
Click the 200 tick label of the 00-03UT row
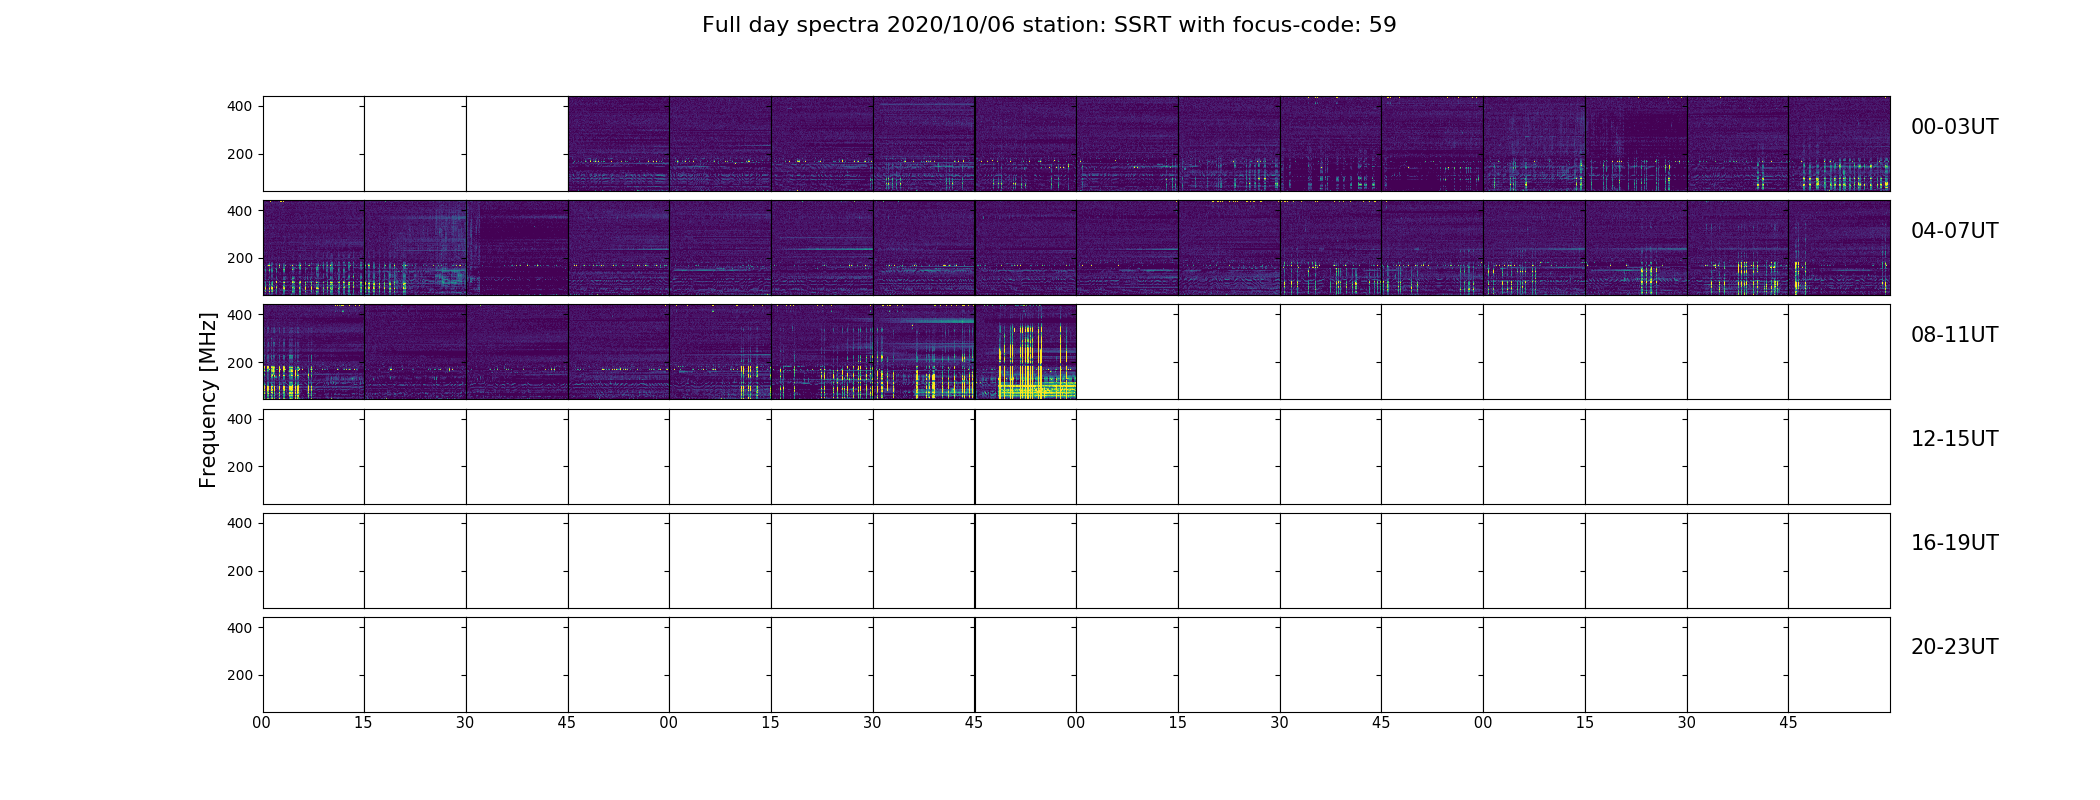pyautogui.click(x=241, y=154)
